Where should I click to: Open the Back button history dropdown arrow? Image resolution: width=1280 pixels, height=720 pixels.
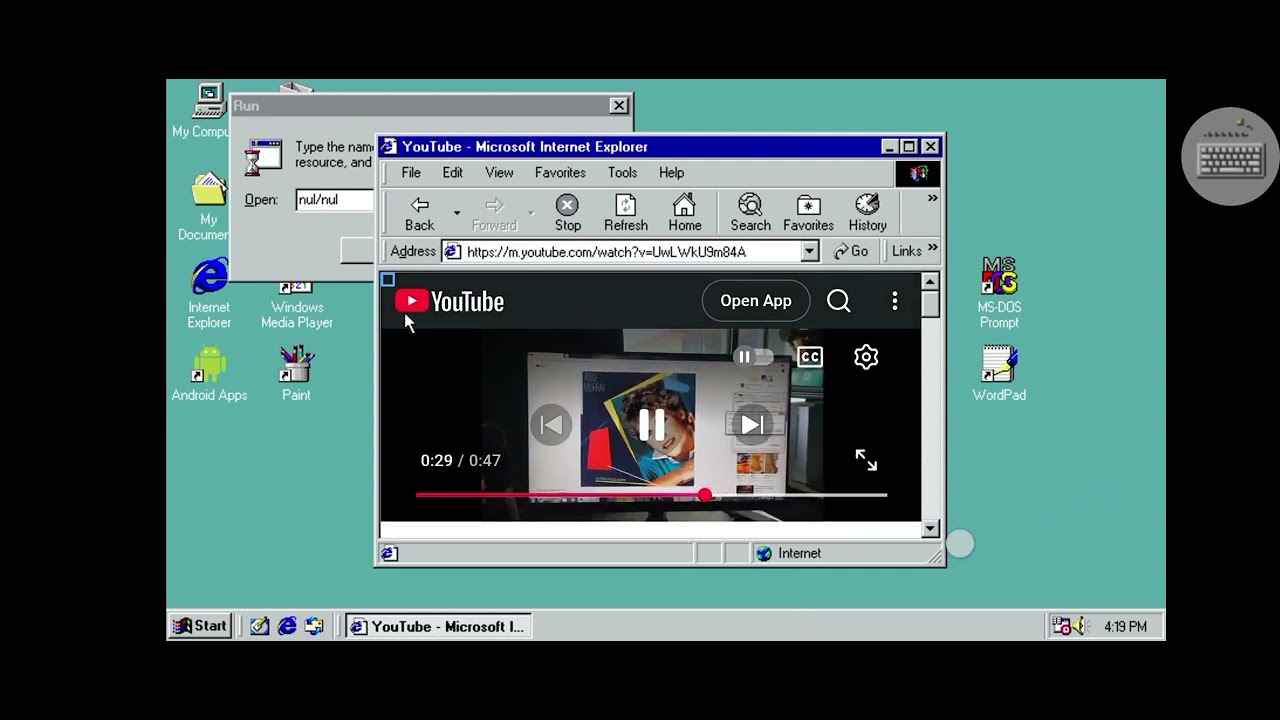tap(456, 213)
